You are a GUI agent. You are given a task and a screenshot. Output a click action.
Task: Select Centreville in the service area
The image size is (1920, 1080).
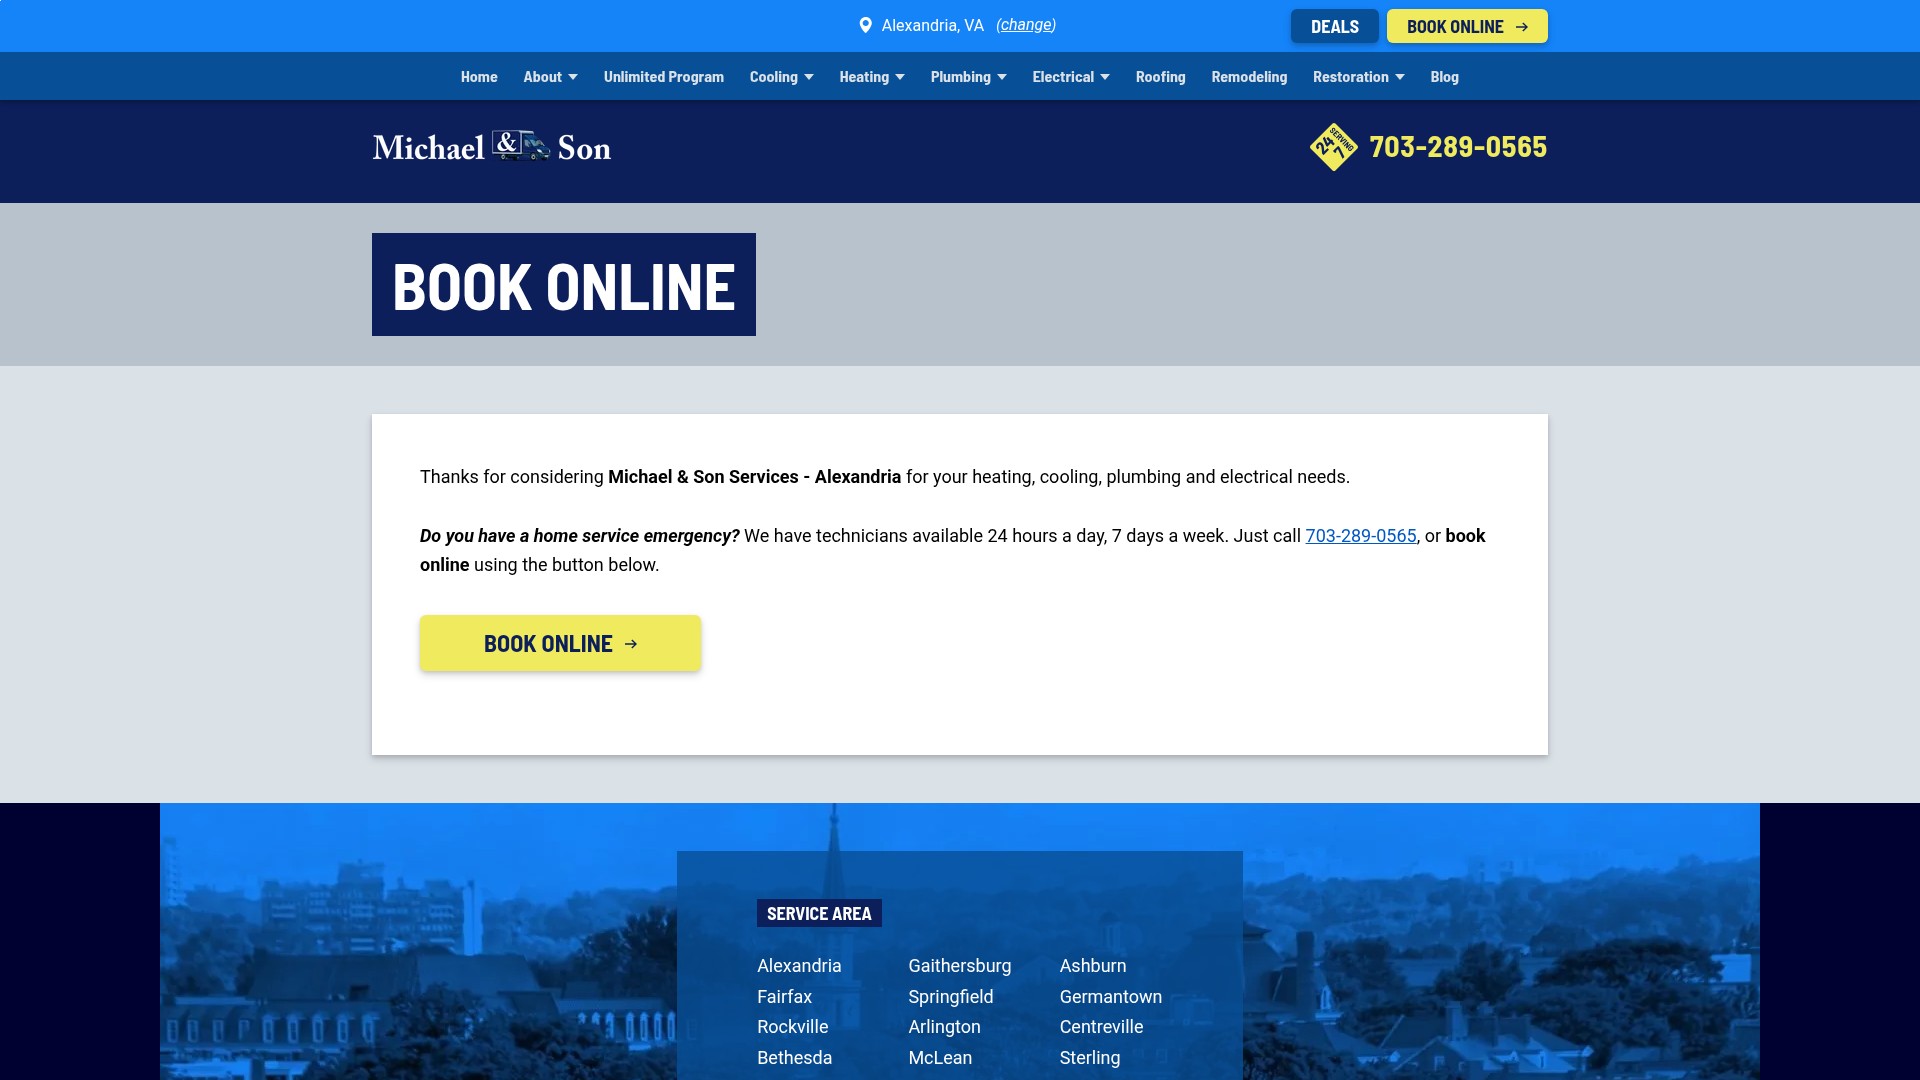[x=1101, y=1027]
